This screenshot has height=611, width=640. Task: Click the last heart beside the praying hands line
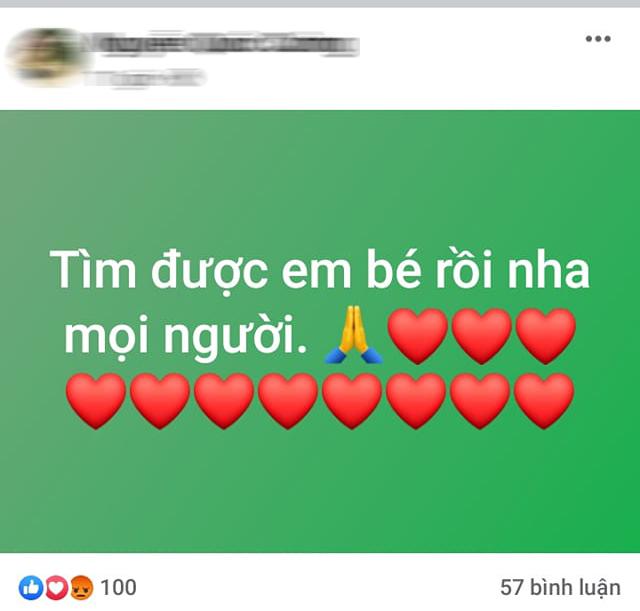point(546,335)
